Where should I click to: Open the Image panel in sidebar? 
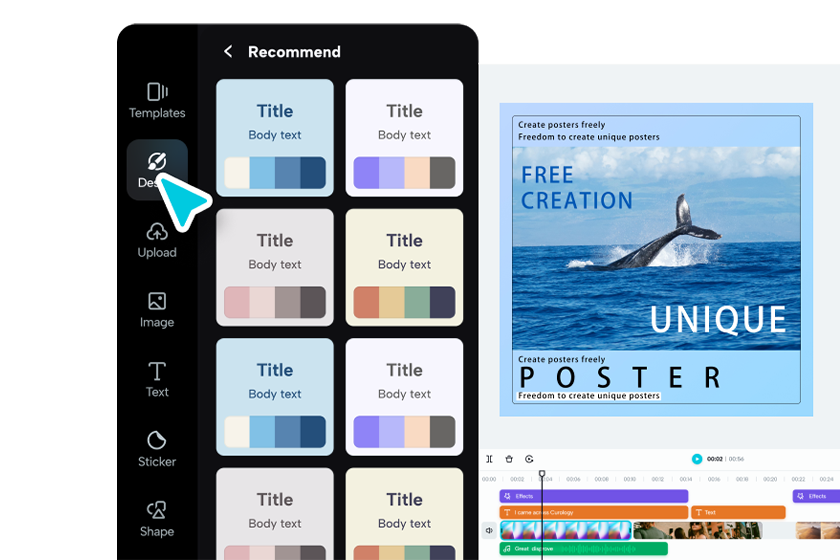(x=157, y=310)
